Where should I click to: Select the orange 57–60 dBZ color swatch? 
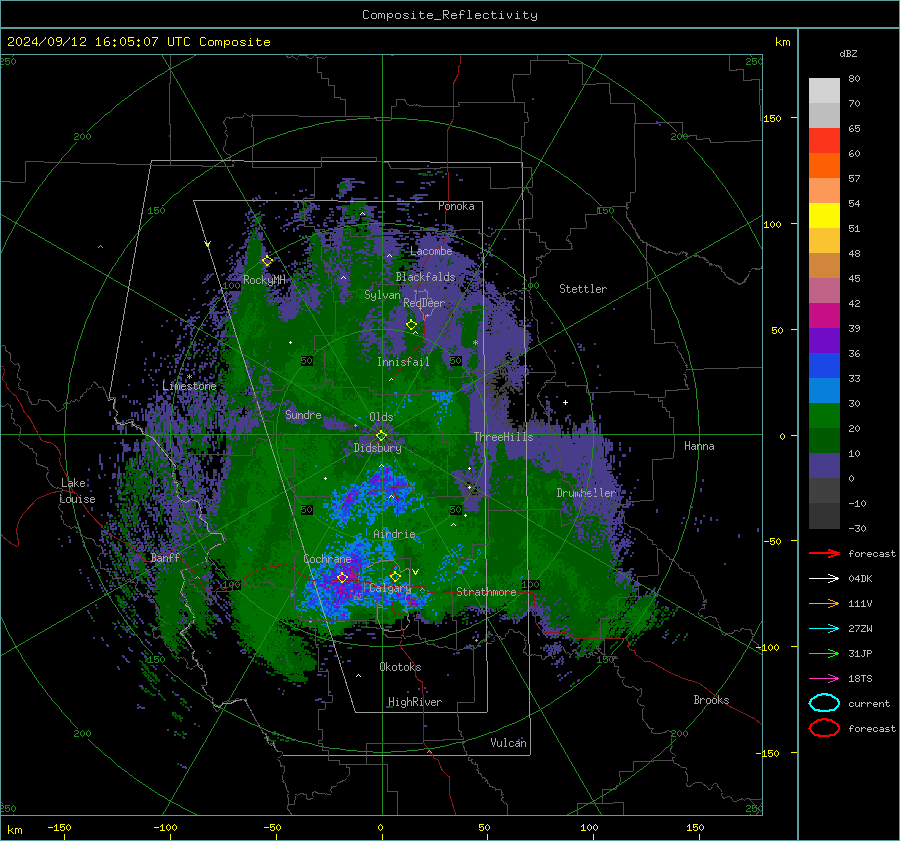click(824, 166)
